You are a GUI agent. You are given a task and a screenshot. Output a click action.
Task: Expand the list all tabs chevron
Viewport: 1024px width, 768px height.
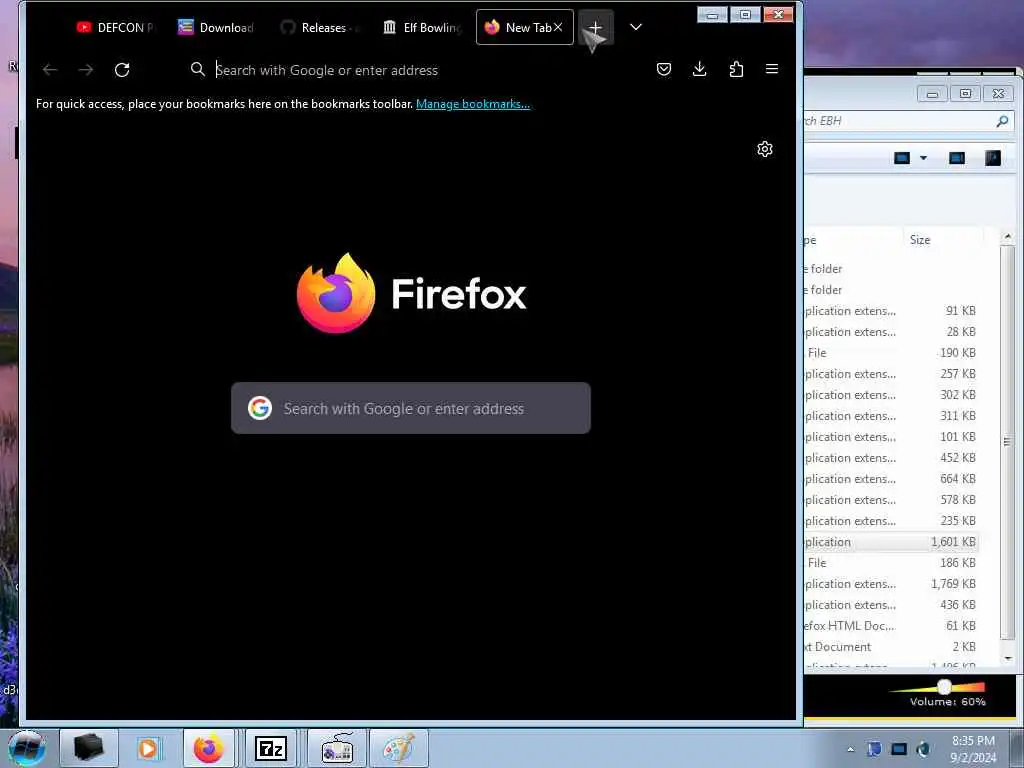(x=635, y=27)
